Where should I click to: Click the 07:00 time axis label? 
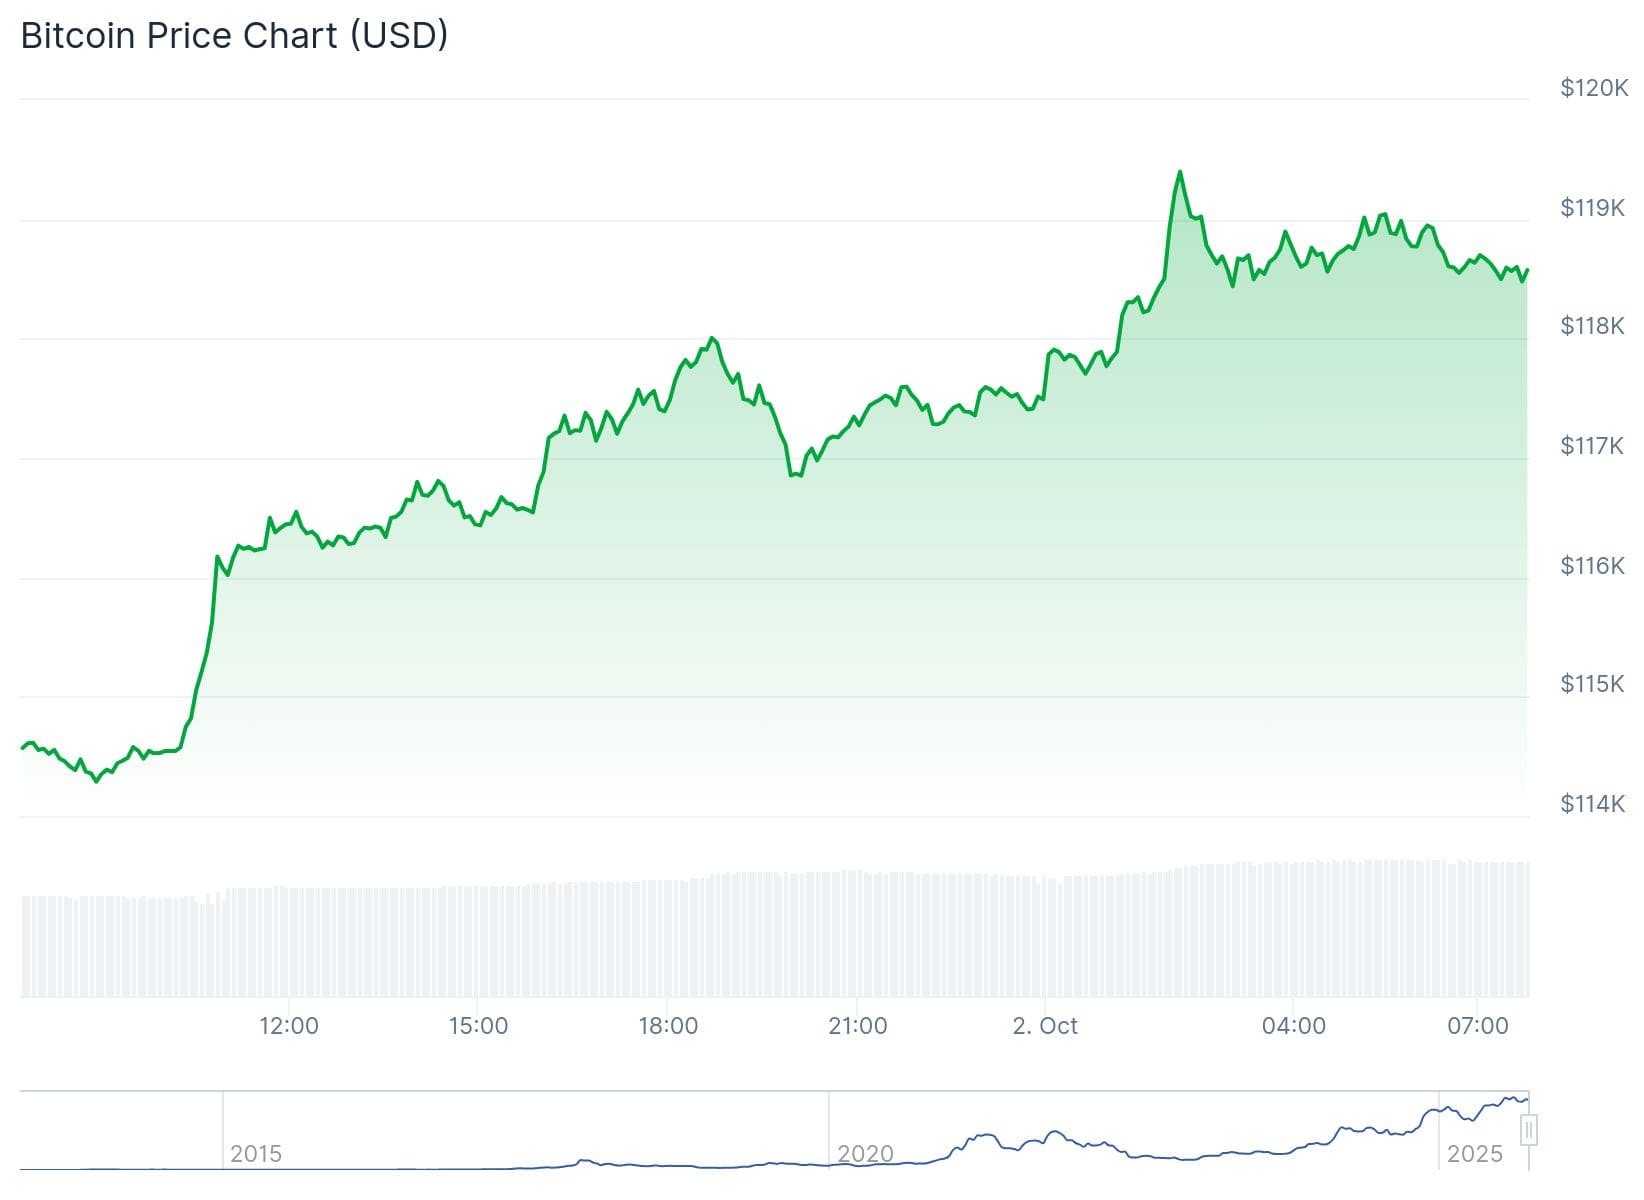click(x=1478, y=1026)
